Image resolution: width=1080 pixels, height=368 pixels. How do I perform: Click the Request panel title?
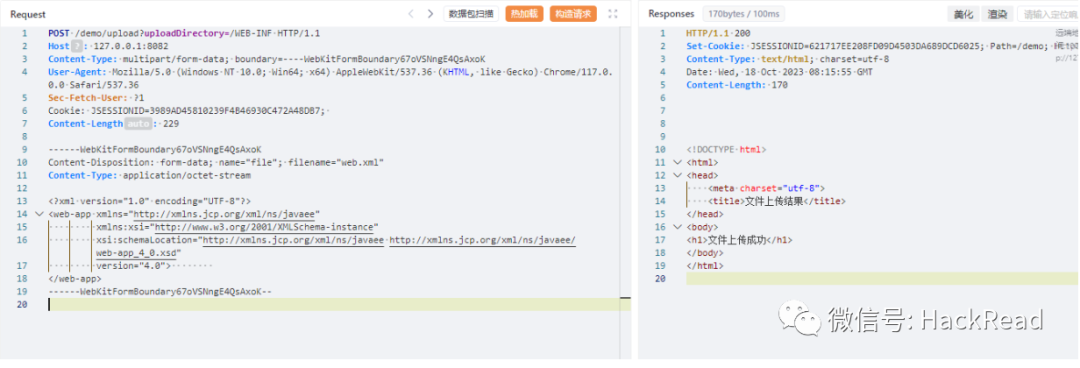28,14
